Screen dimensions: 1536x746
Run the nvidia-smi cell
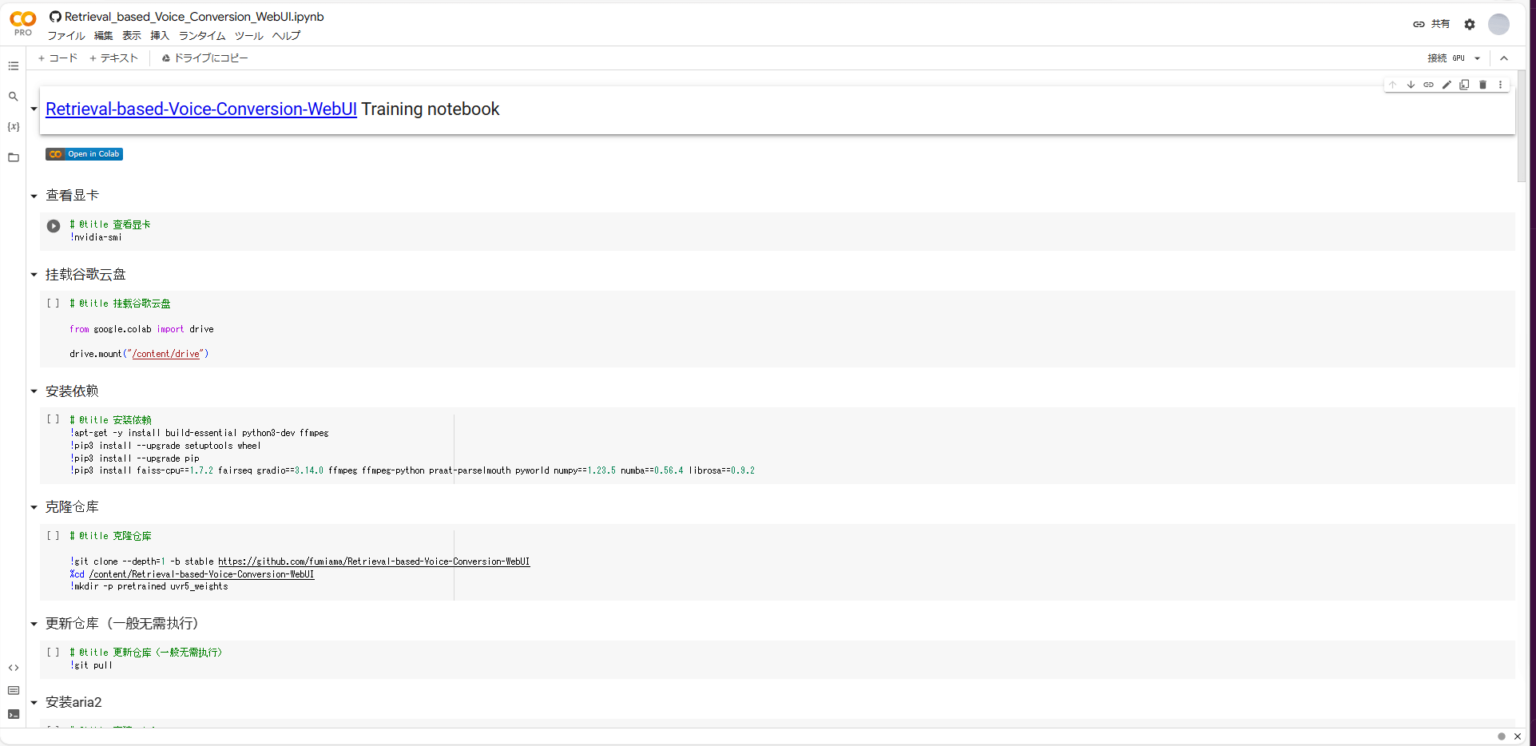pyautogui.click(x=54, y=226)
